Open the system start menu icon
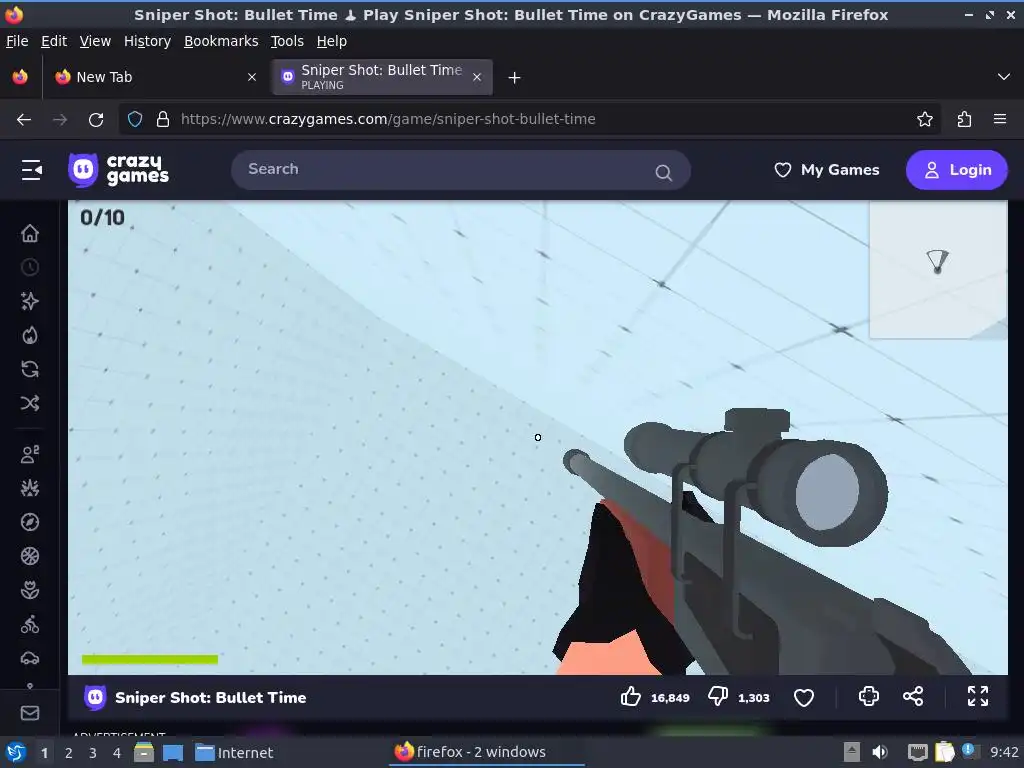The width and height of the screenshot is (1024, 768). click(x=16, y=752)
